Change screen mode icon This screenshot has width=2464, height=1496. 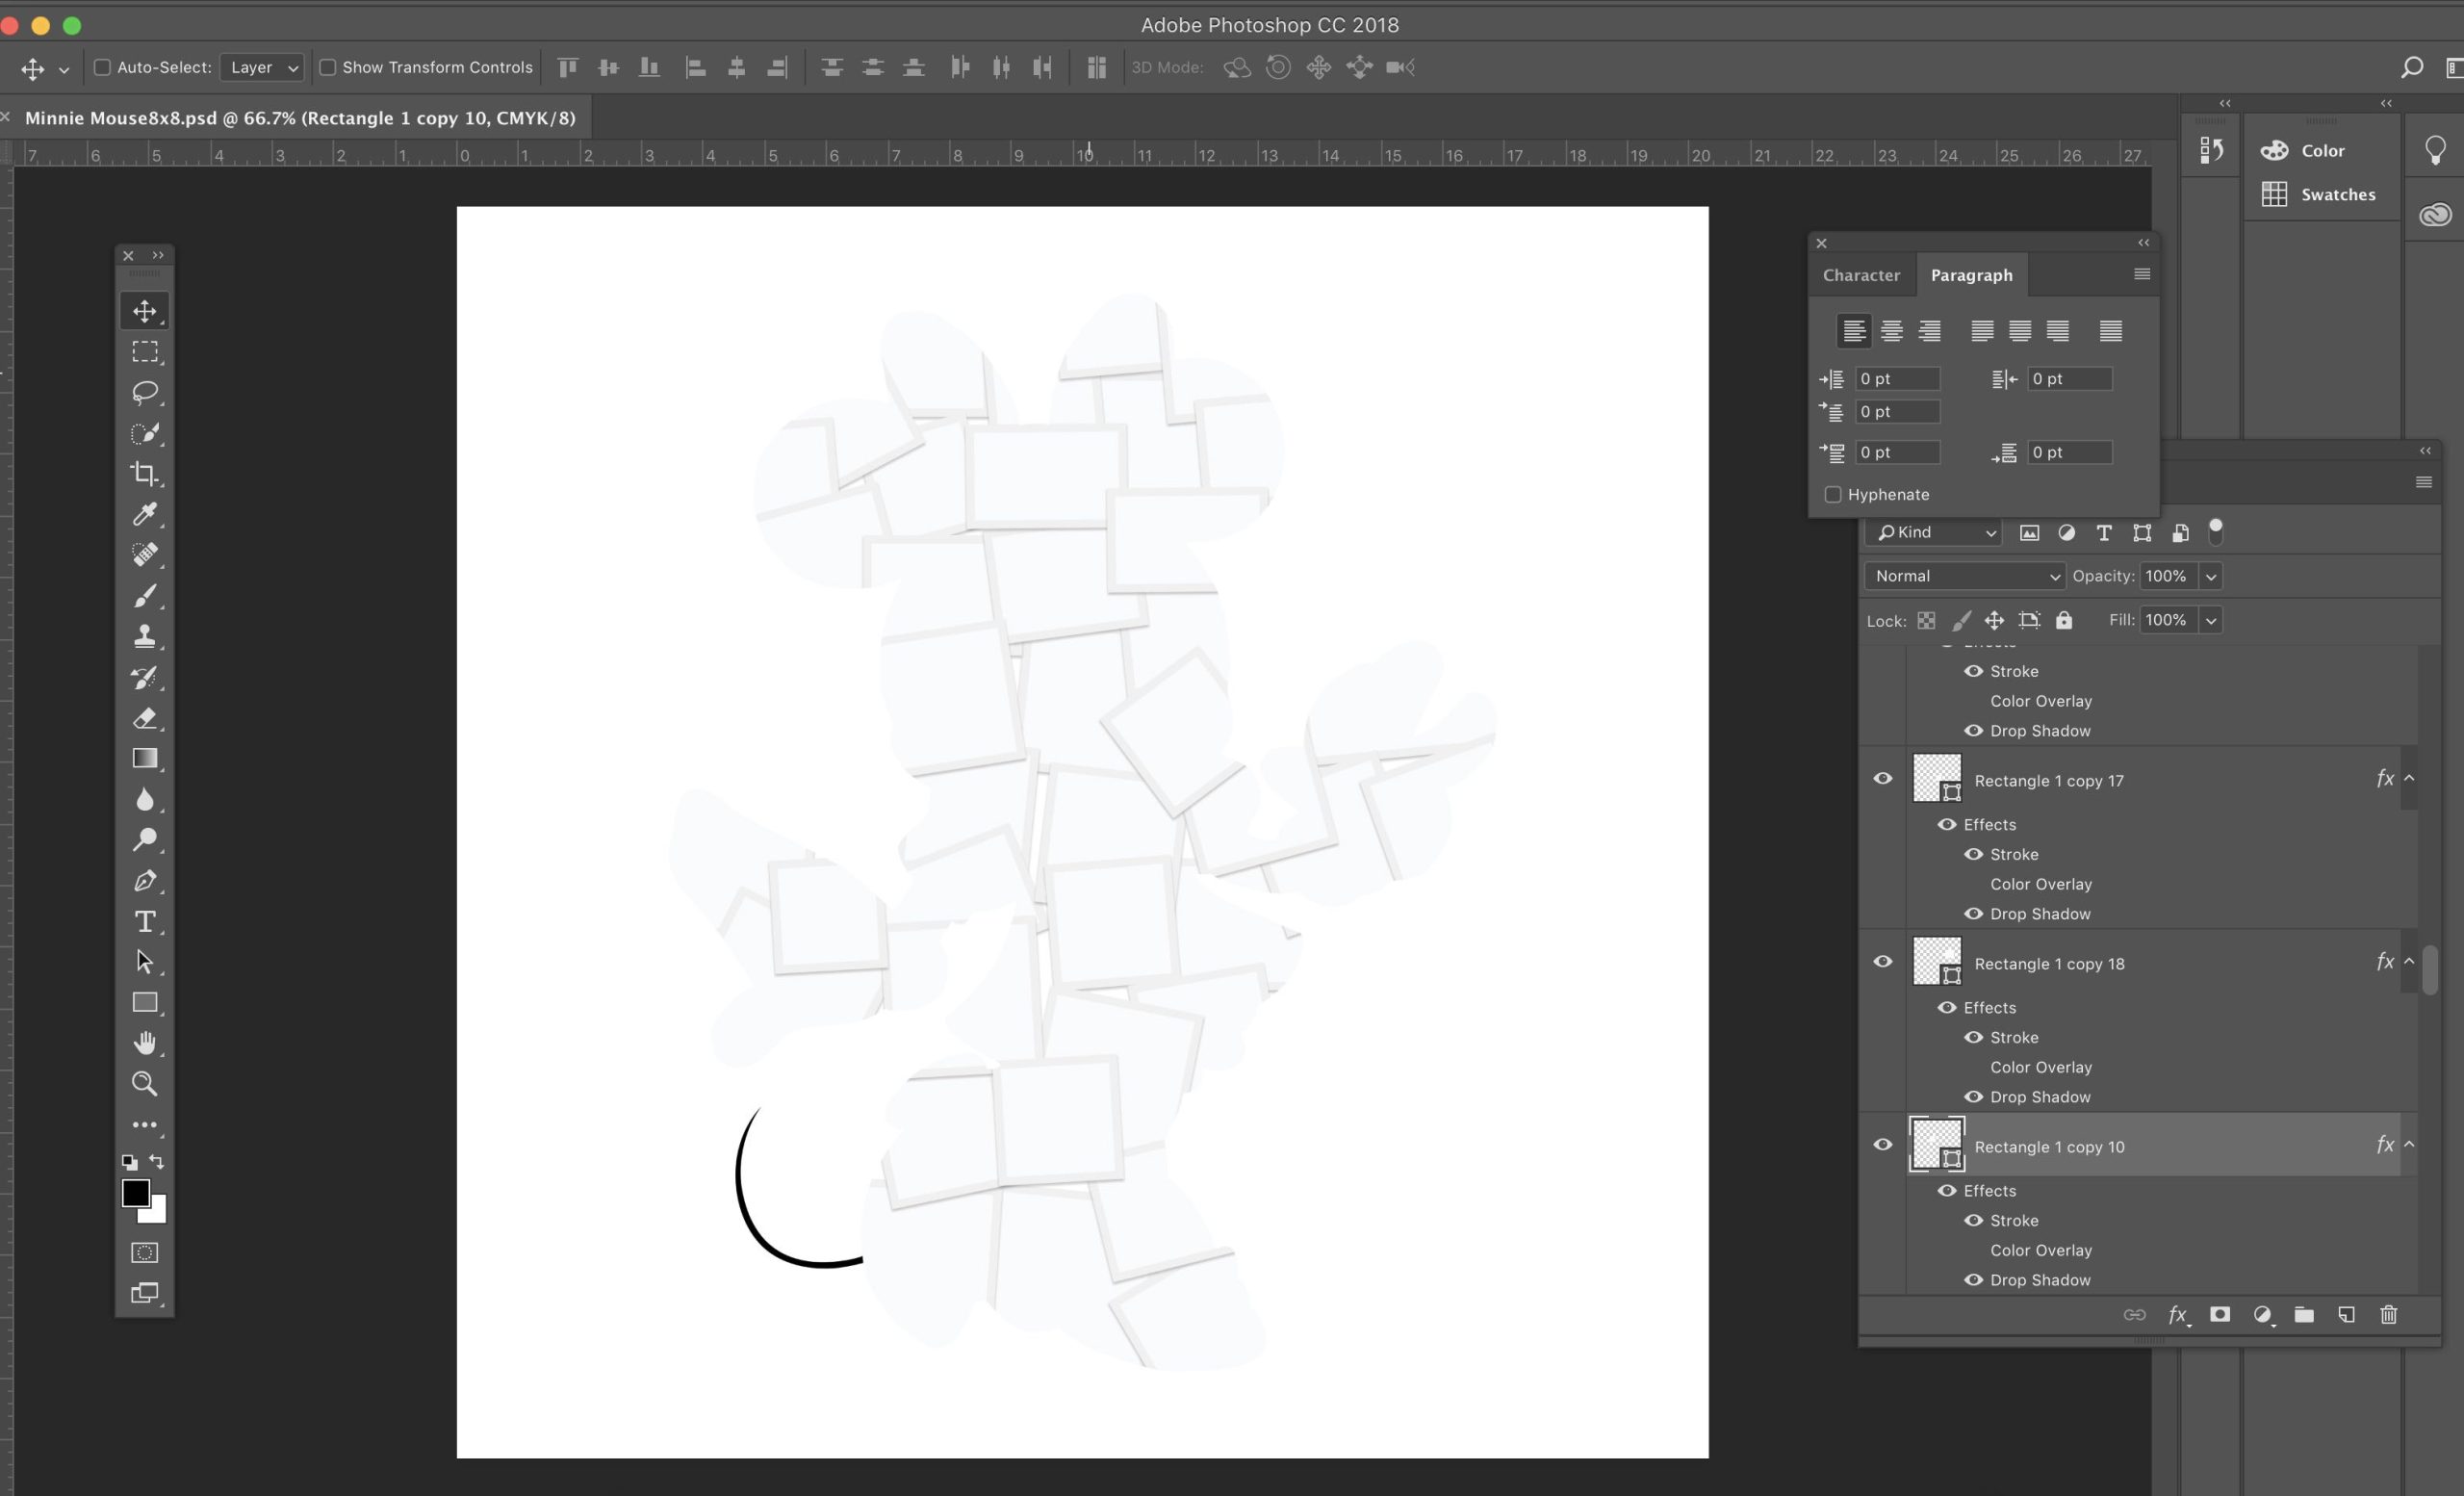[x=145, y=1293]
